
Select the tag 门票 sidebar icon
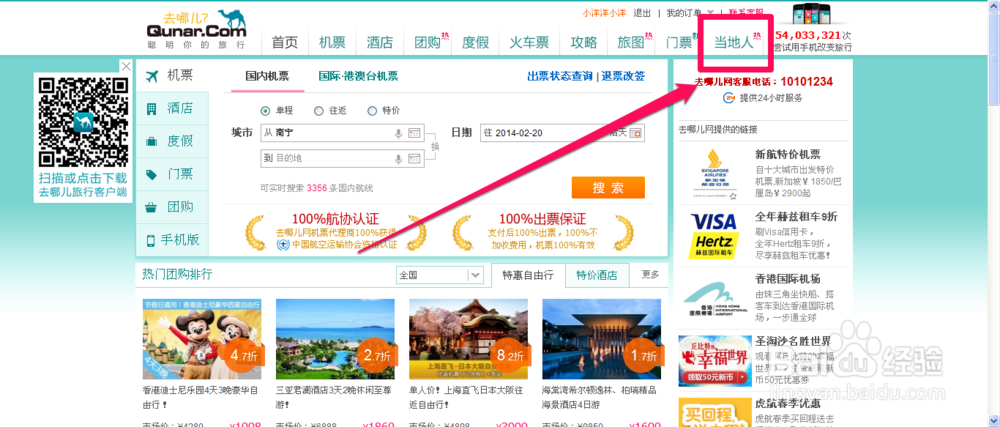click(x=152, y=175)
